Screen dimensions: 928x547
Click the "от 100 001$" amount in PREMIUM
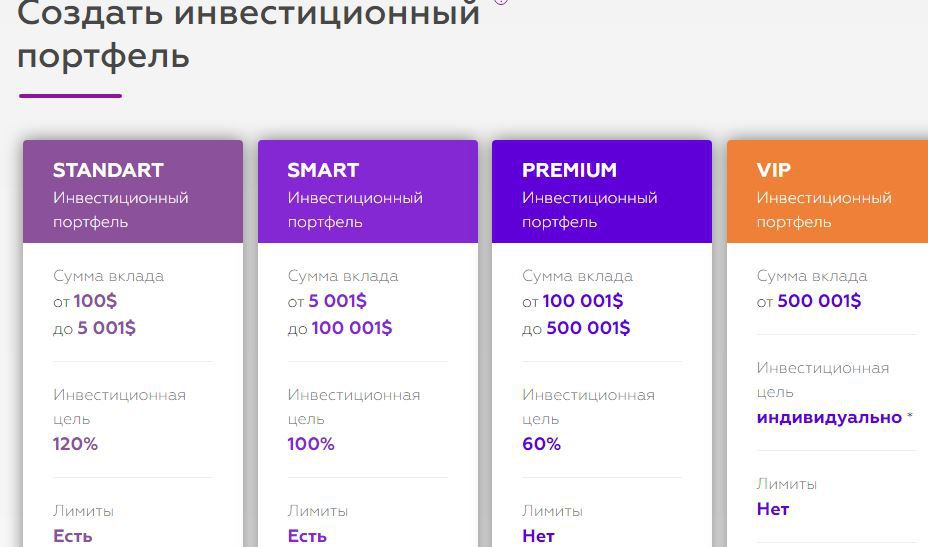pyautogui.click(x=572, y=301)
